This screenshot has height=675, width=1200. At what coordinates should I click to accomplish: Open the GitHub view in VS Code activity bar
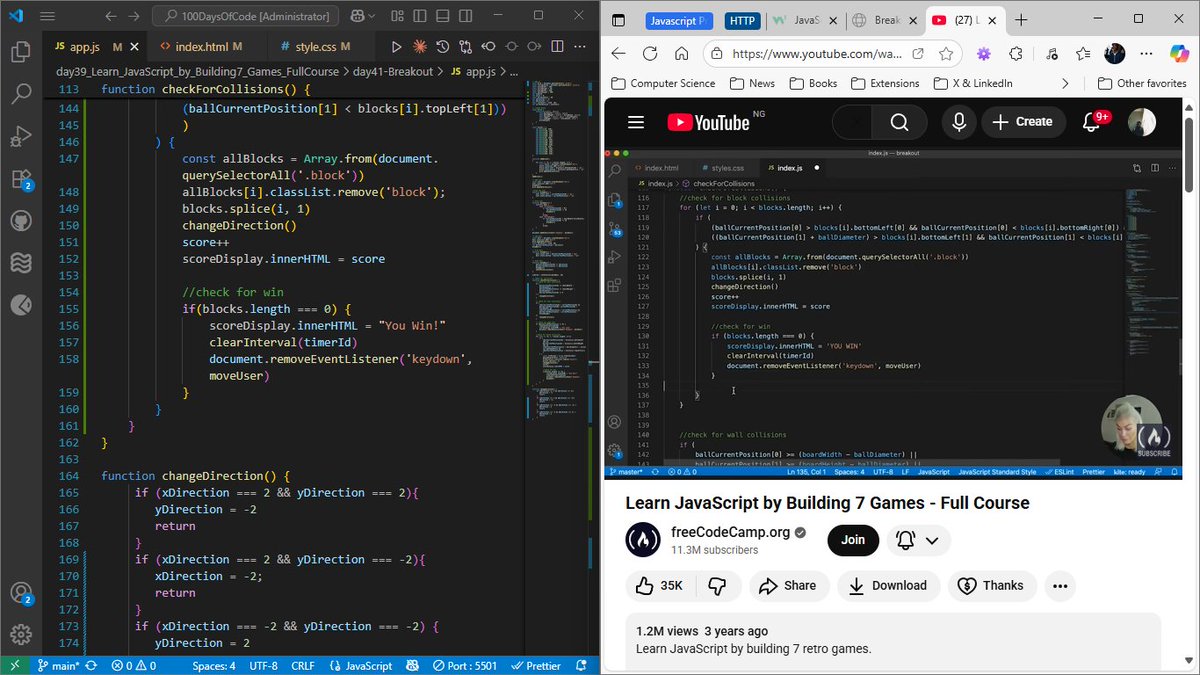click(22, 221)
